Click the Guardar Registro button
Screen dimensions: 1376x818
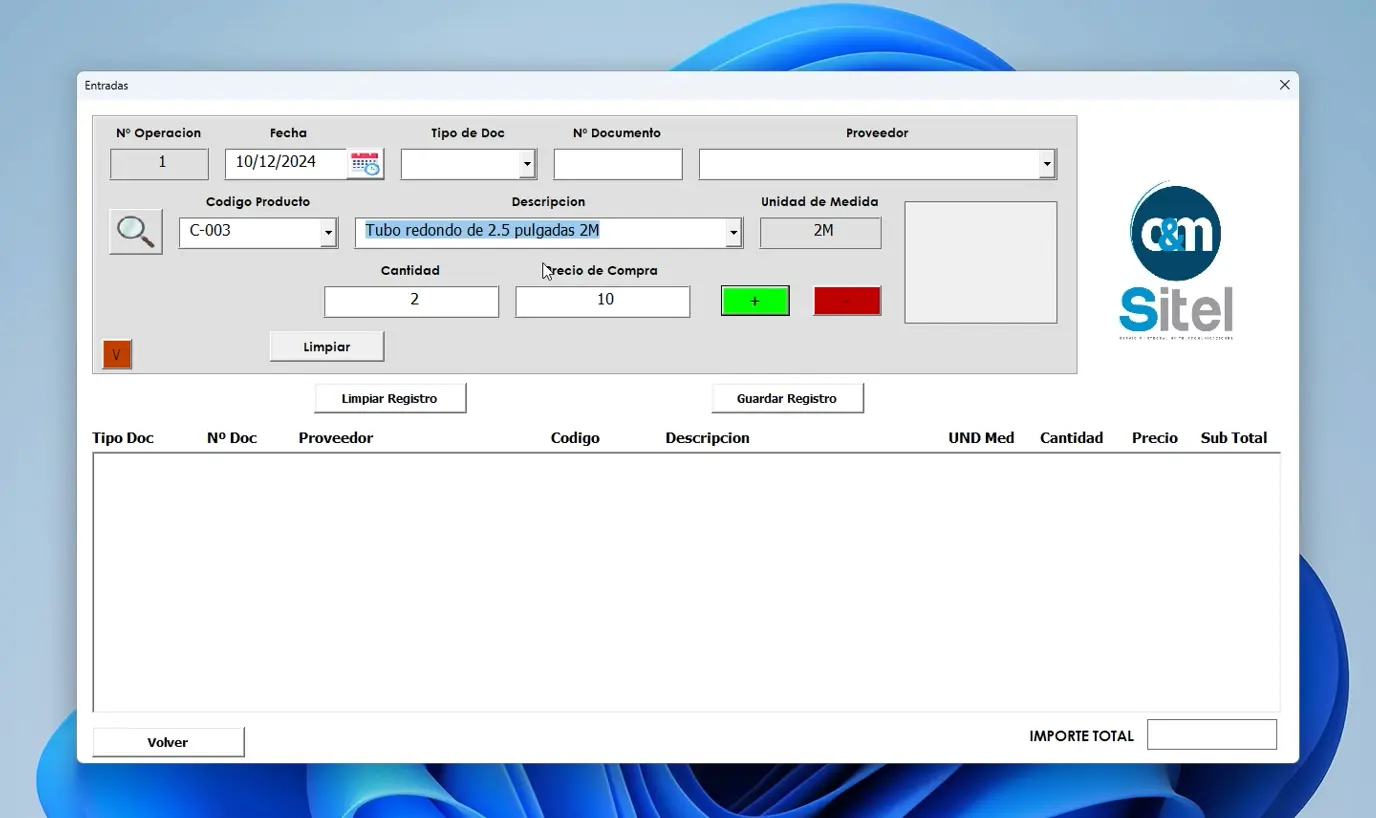(x=787, y=398)
